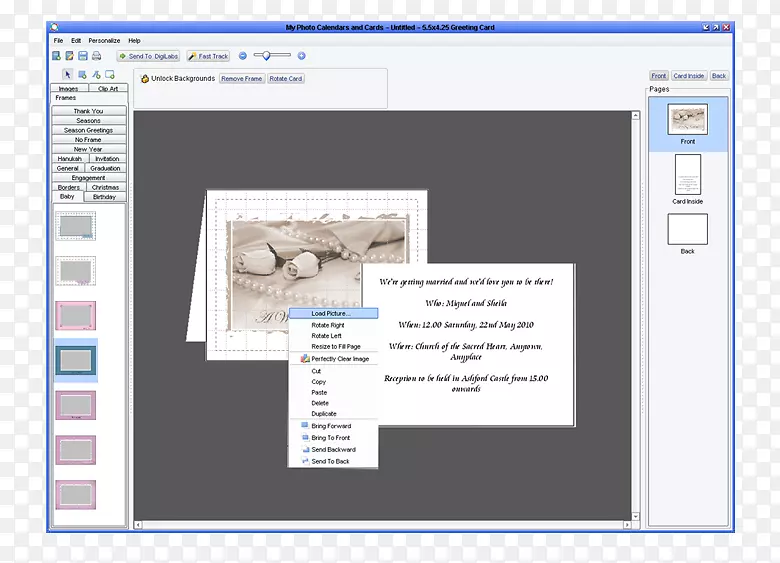Click the save disk icon
The image size is (780, 563).
click(83, 56)
